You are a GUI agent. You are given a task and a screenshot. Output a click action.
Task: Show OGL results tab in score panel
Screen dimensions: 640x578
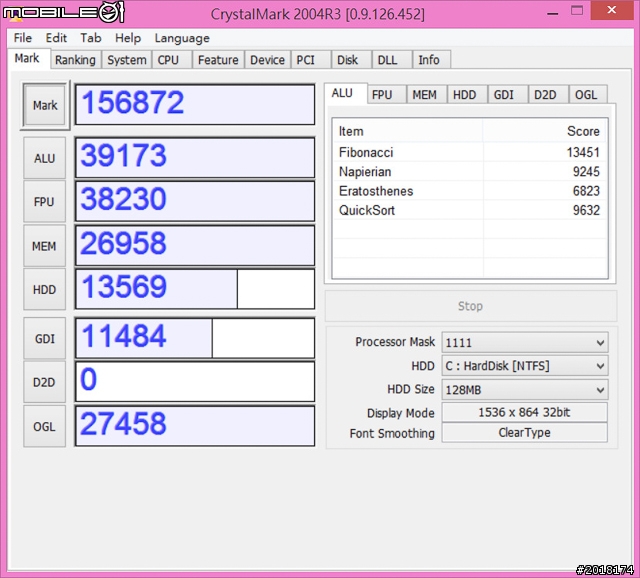(588, 94)
